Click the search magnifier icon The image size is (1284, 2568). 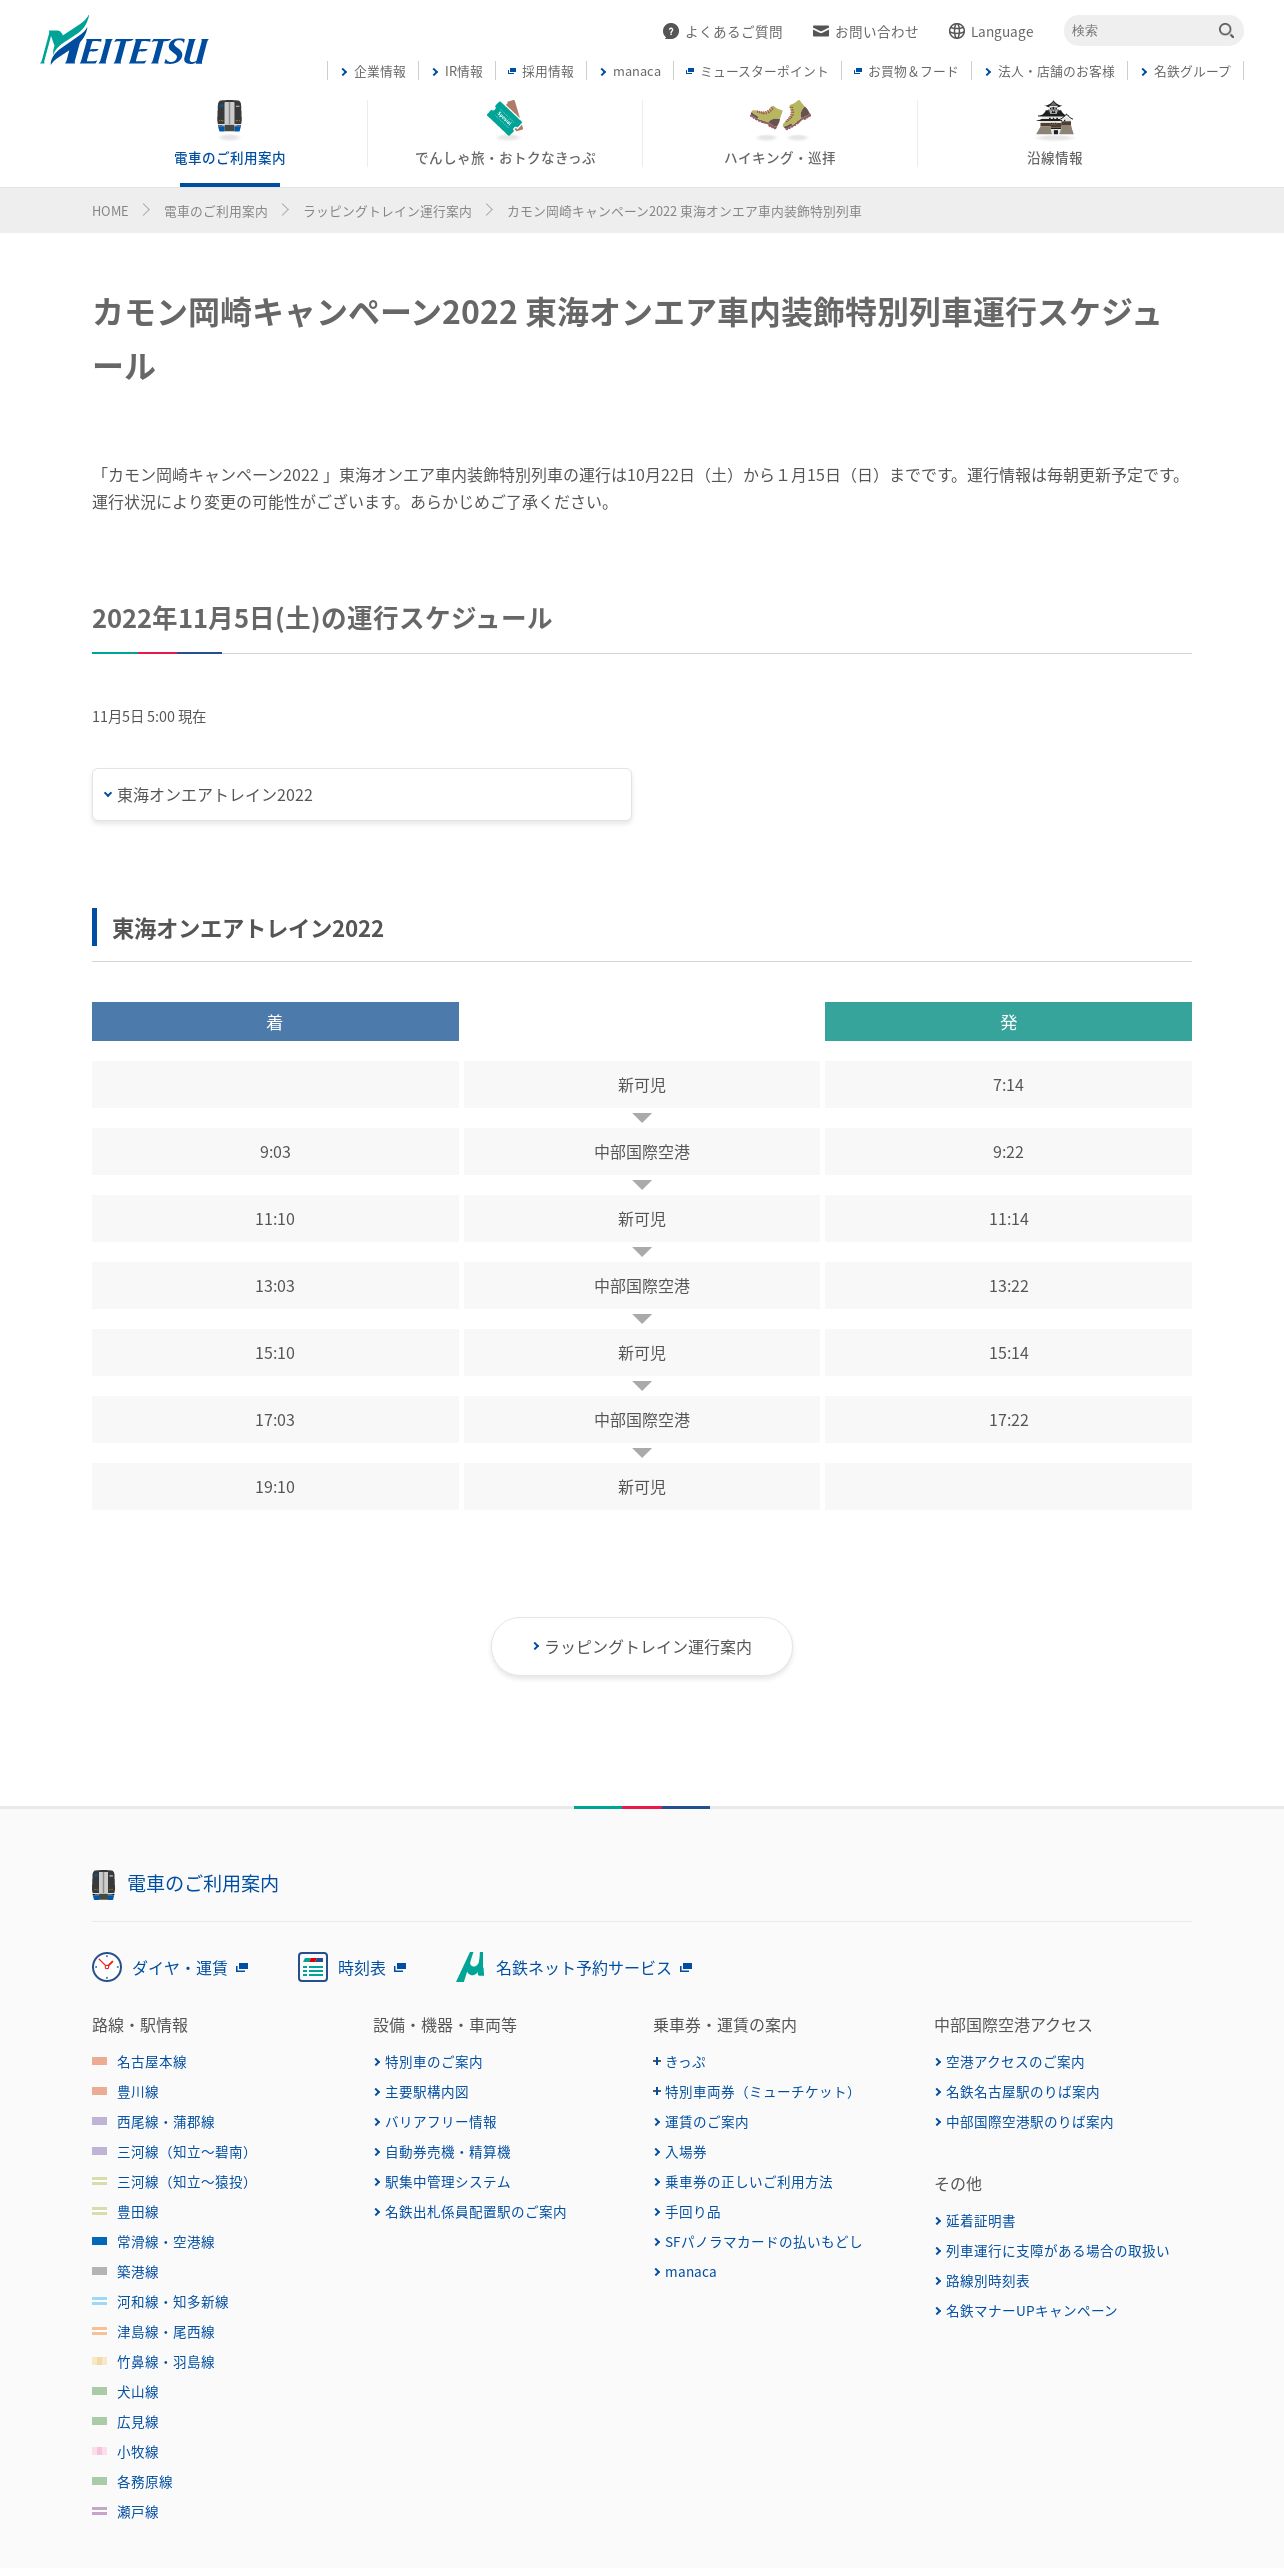tap(1226, 31)
